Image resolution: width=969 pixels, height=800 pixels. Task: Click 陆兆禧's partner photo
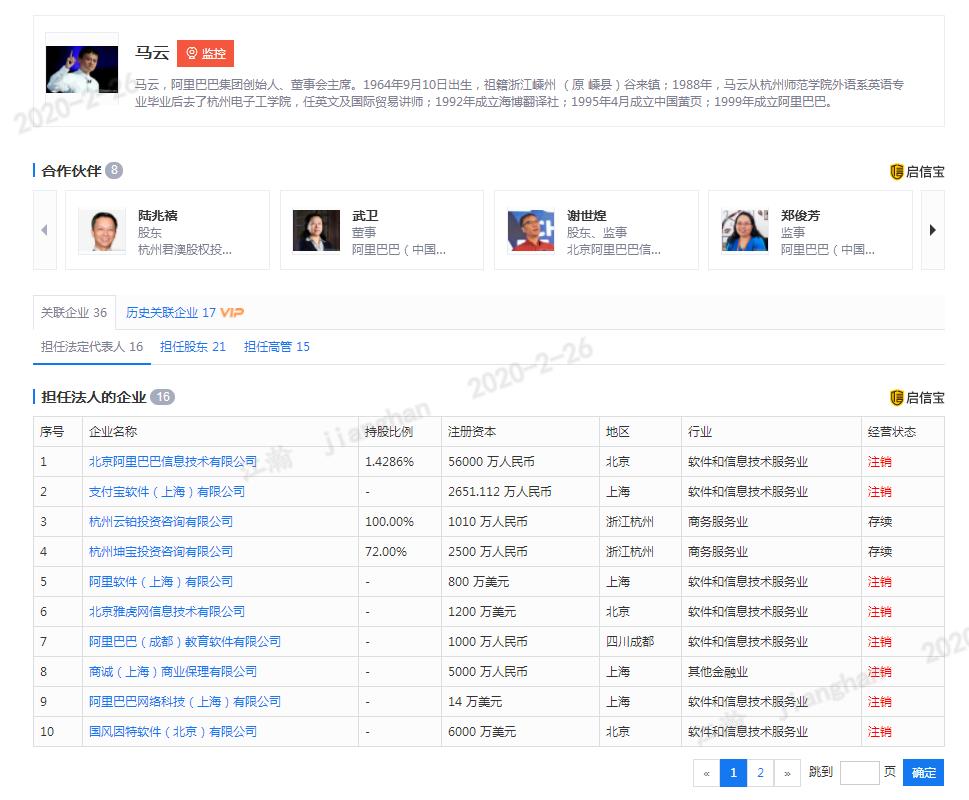(x=101, y=229)
